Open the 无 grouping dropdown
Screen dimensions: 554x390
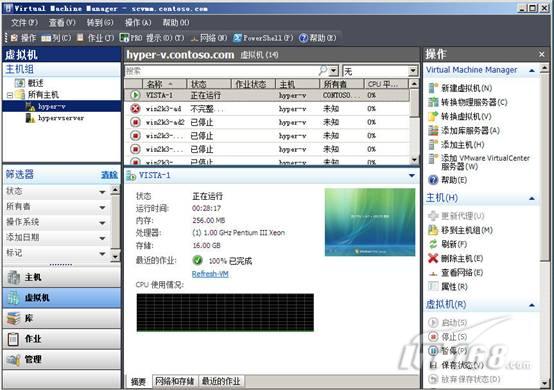(x=413, y=71)
